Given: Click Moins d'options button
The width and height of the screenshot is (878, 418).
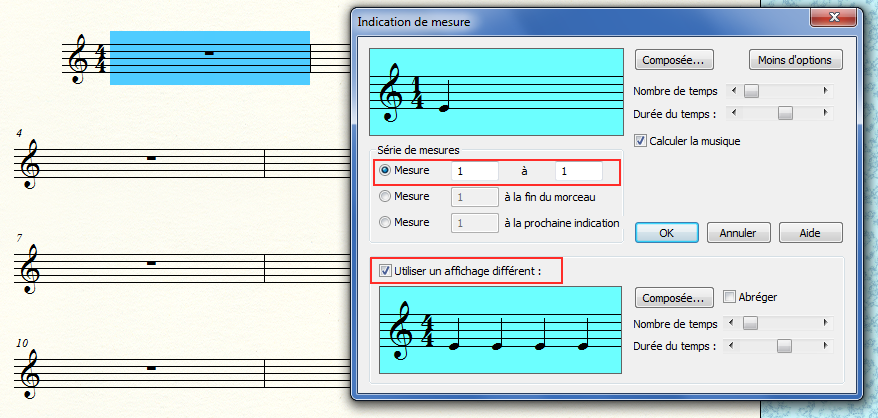Looking at the screenshot, I should (795, 60).
